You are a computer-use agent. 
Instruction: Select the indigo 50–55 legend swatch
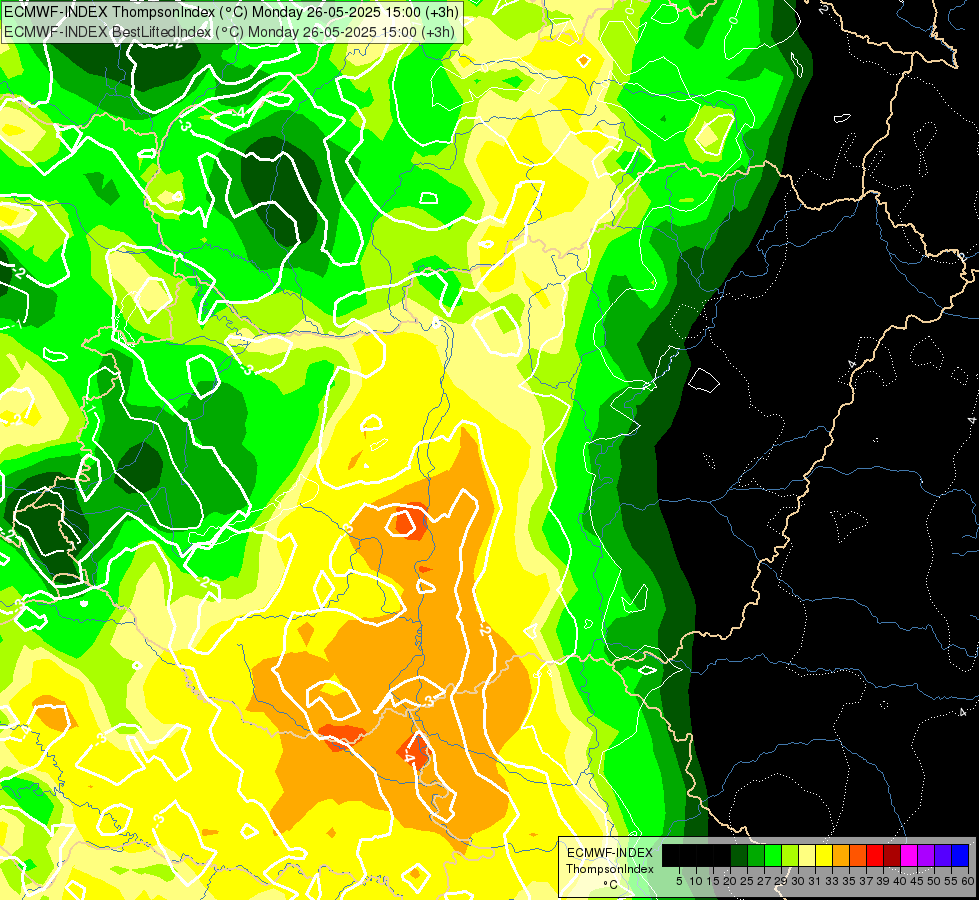pos(943,855)
